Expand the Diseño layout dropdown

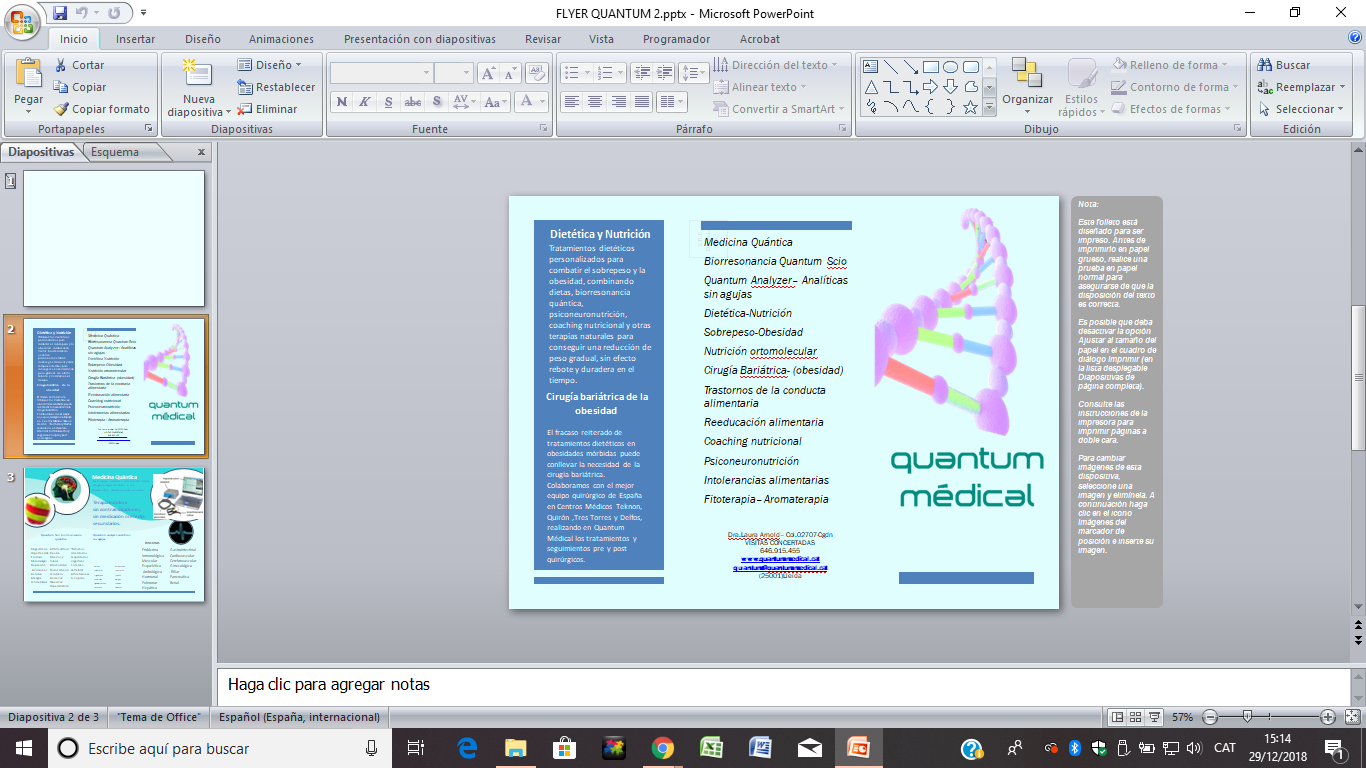point(270,65)
